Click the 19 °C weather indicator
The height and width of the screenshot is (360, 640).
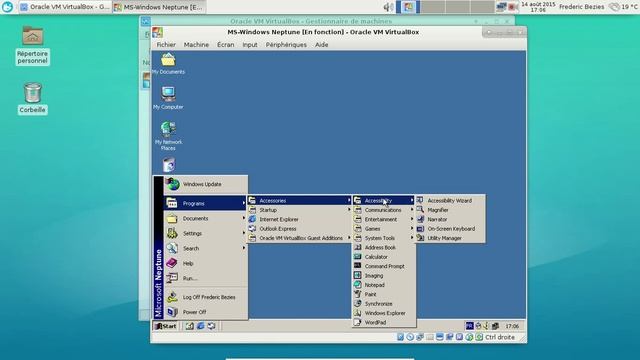[x=623, y=7]
